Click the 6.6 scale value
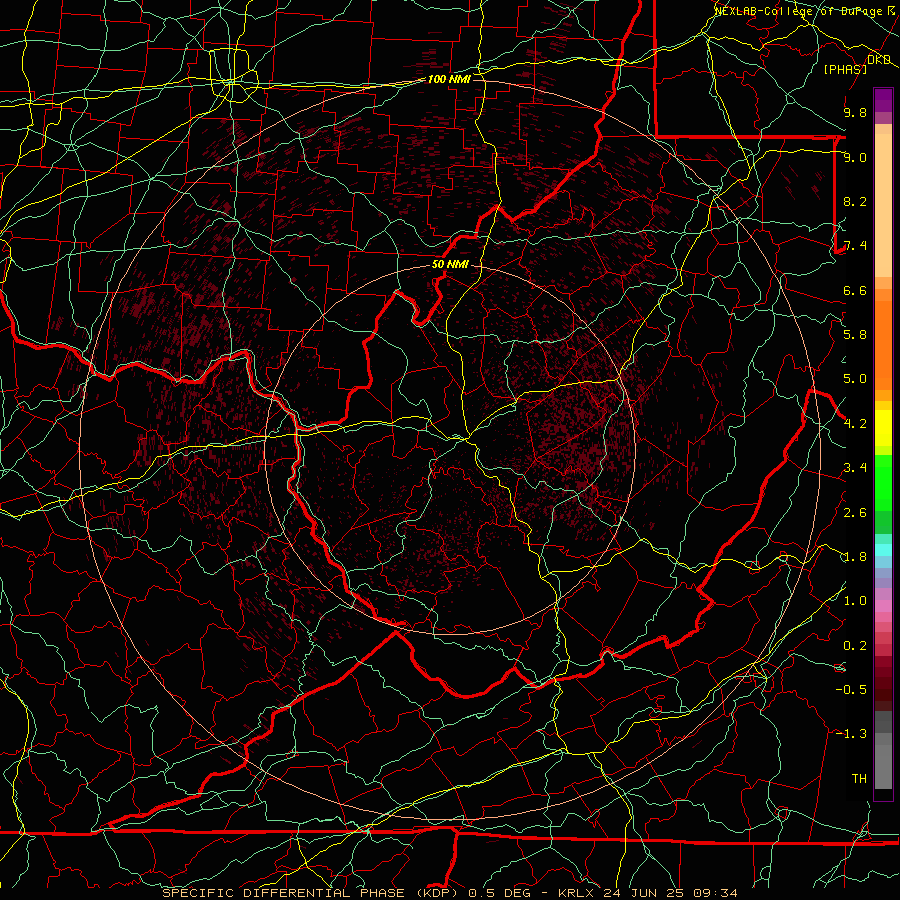The height and width of the screenshot is (900, 900). (855, 291)
